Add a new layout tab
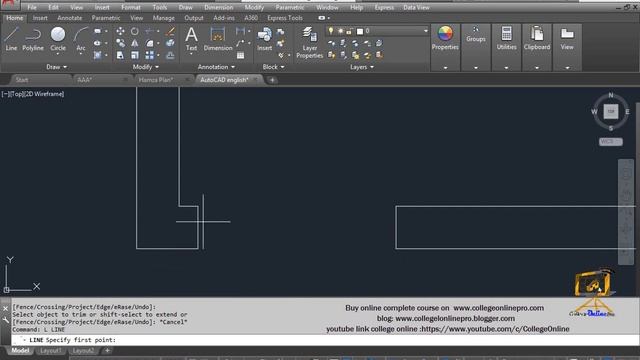 (107, 351)
